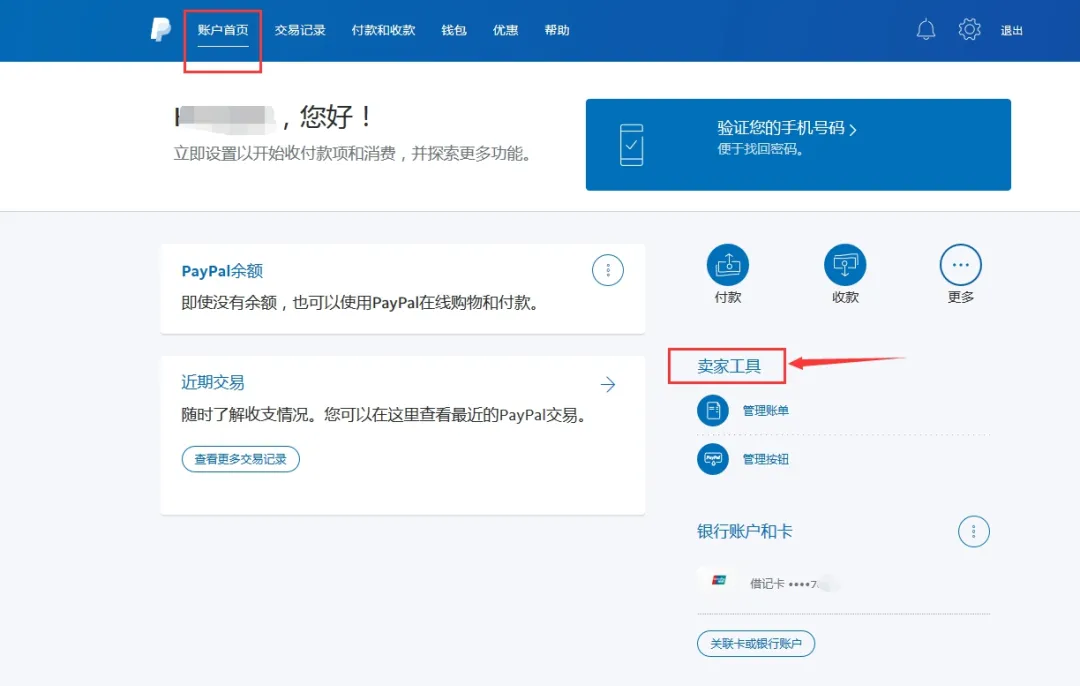This screenshot has height=686, width=1080.
Task: Open the account settings gear
Action: (968, 29)
